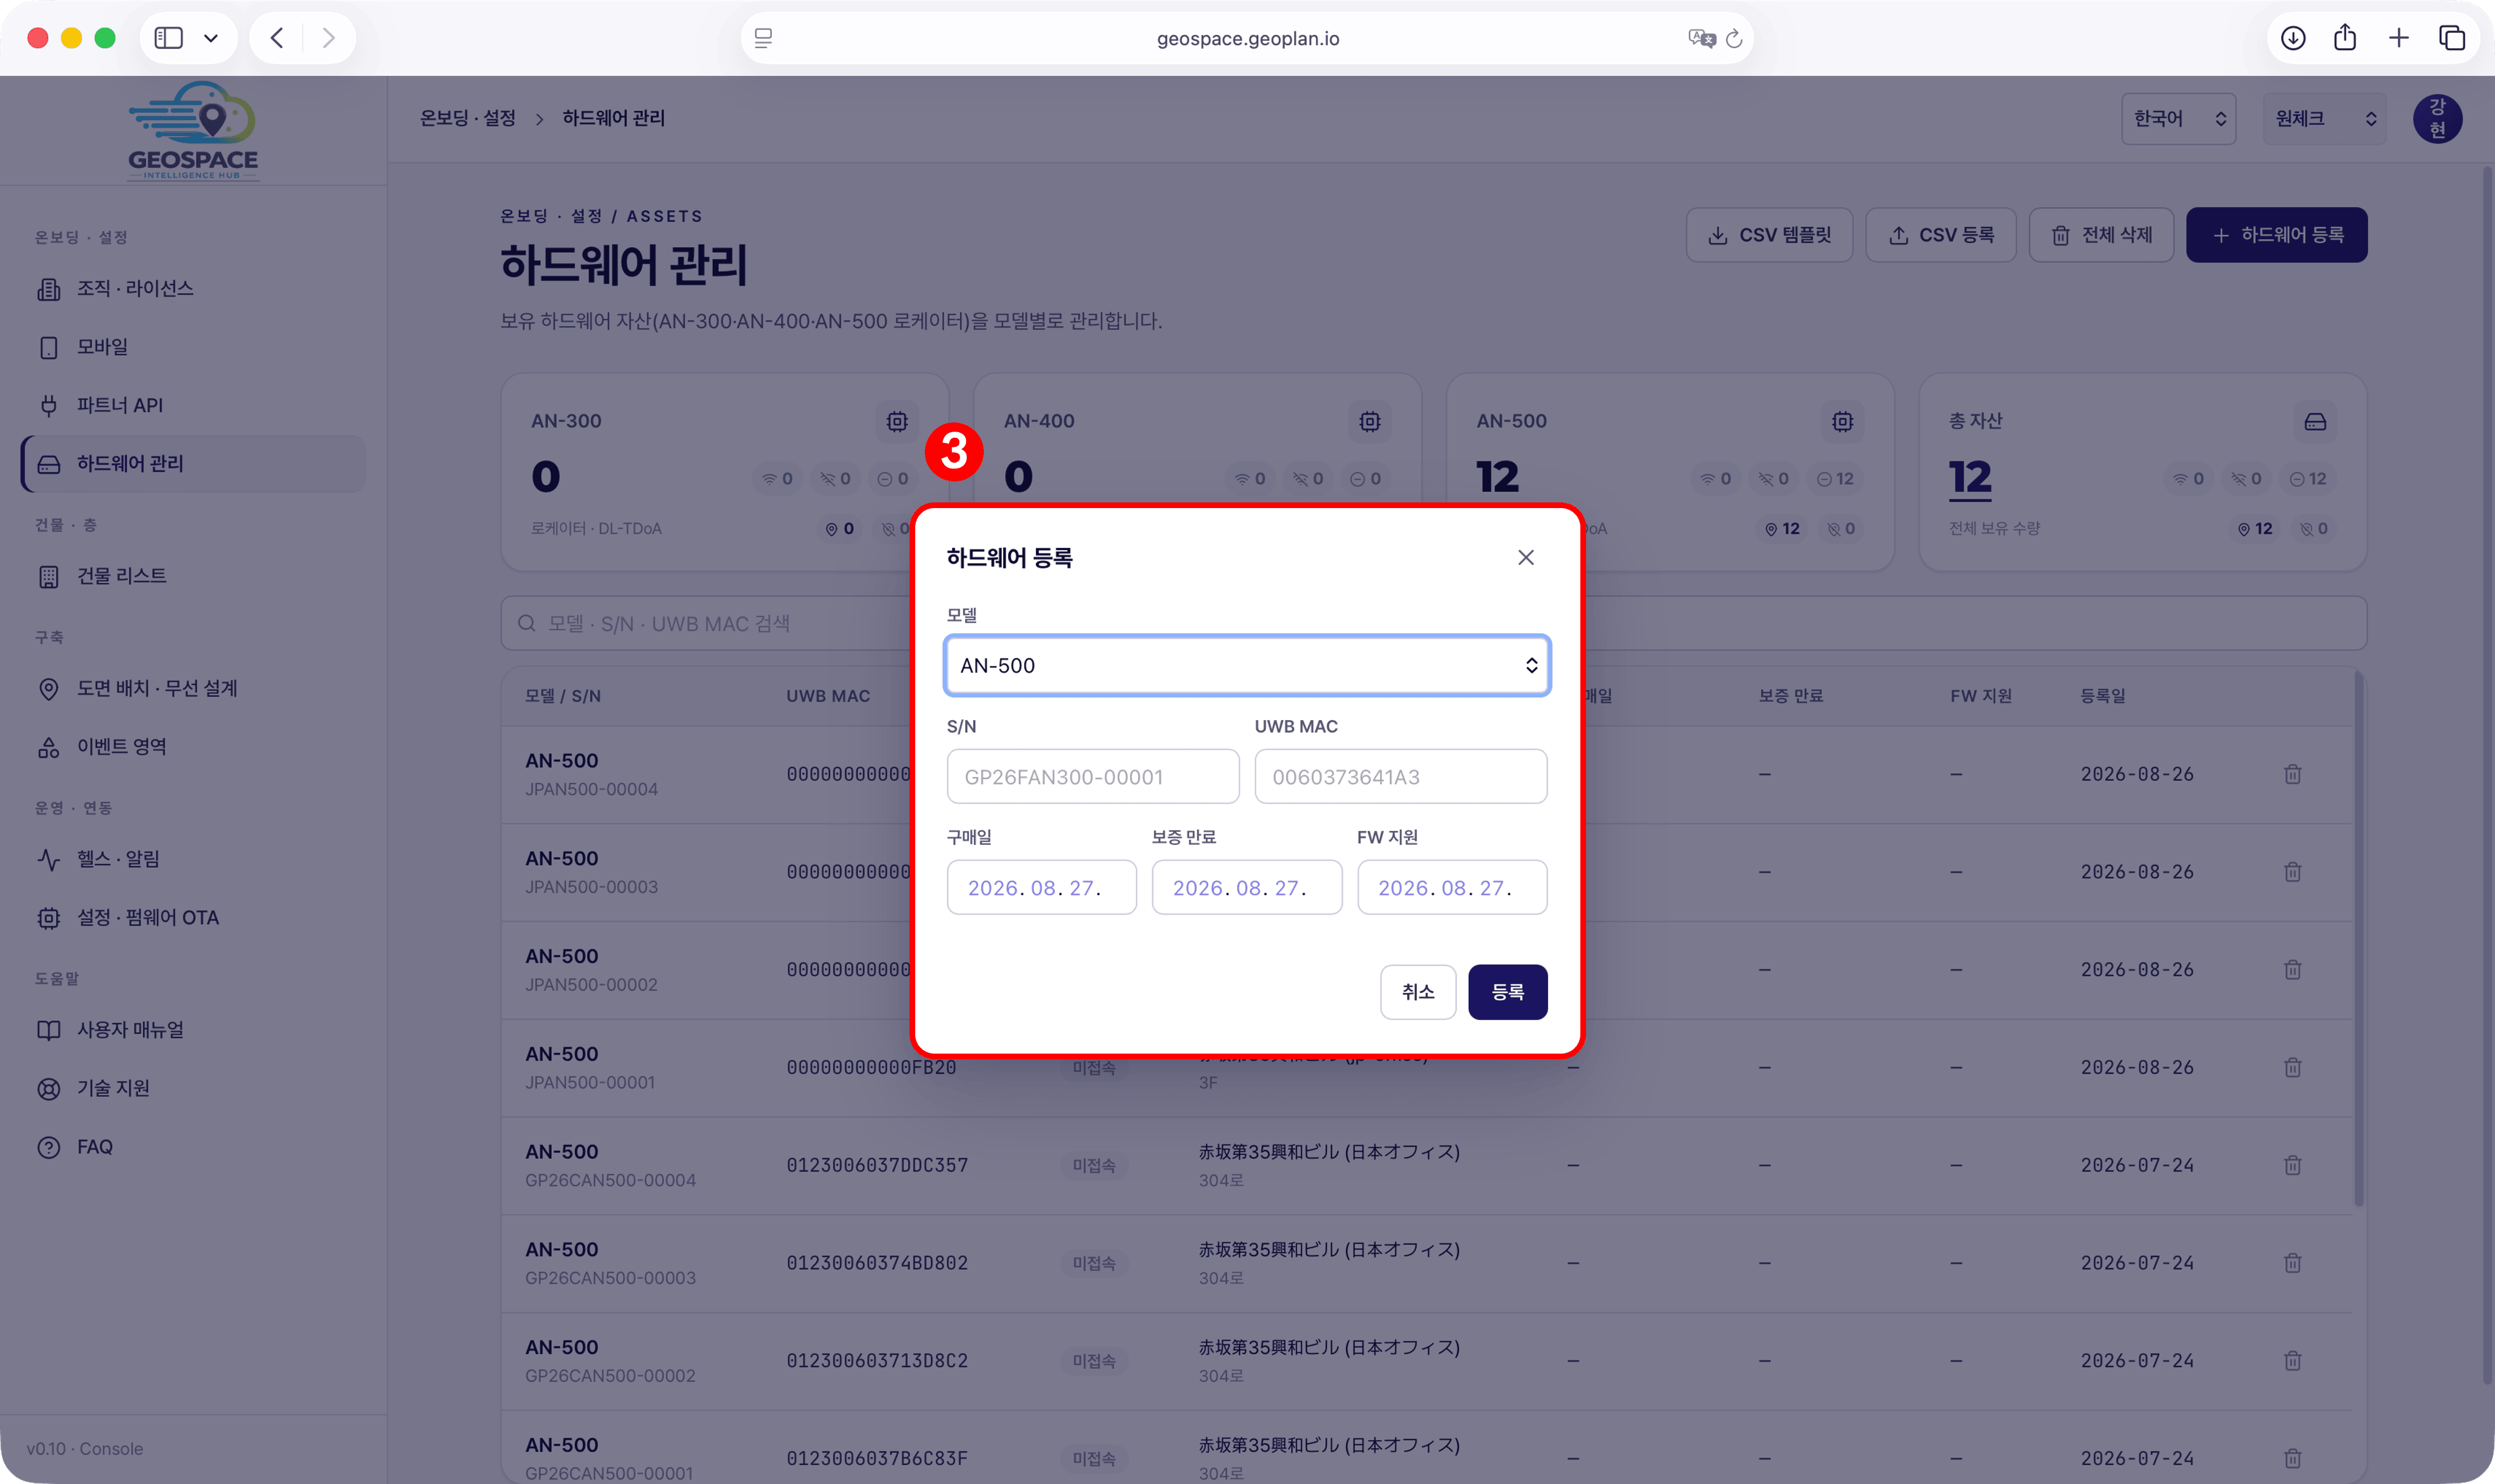Open 헬스 · 알림 in sidebar

(x=192, y=859)
